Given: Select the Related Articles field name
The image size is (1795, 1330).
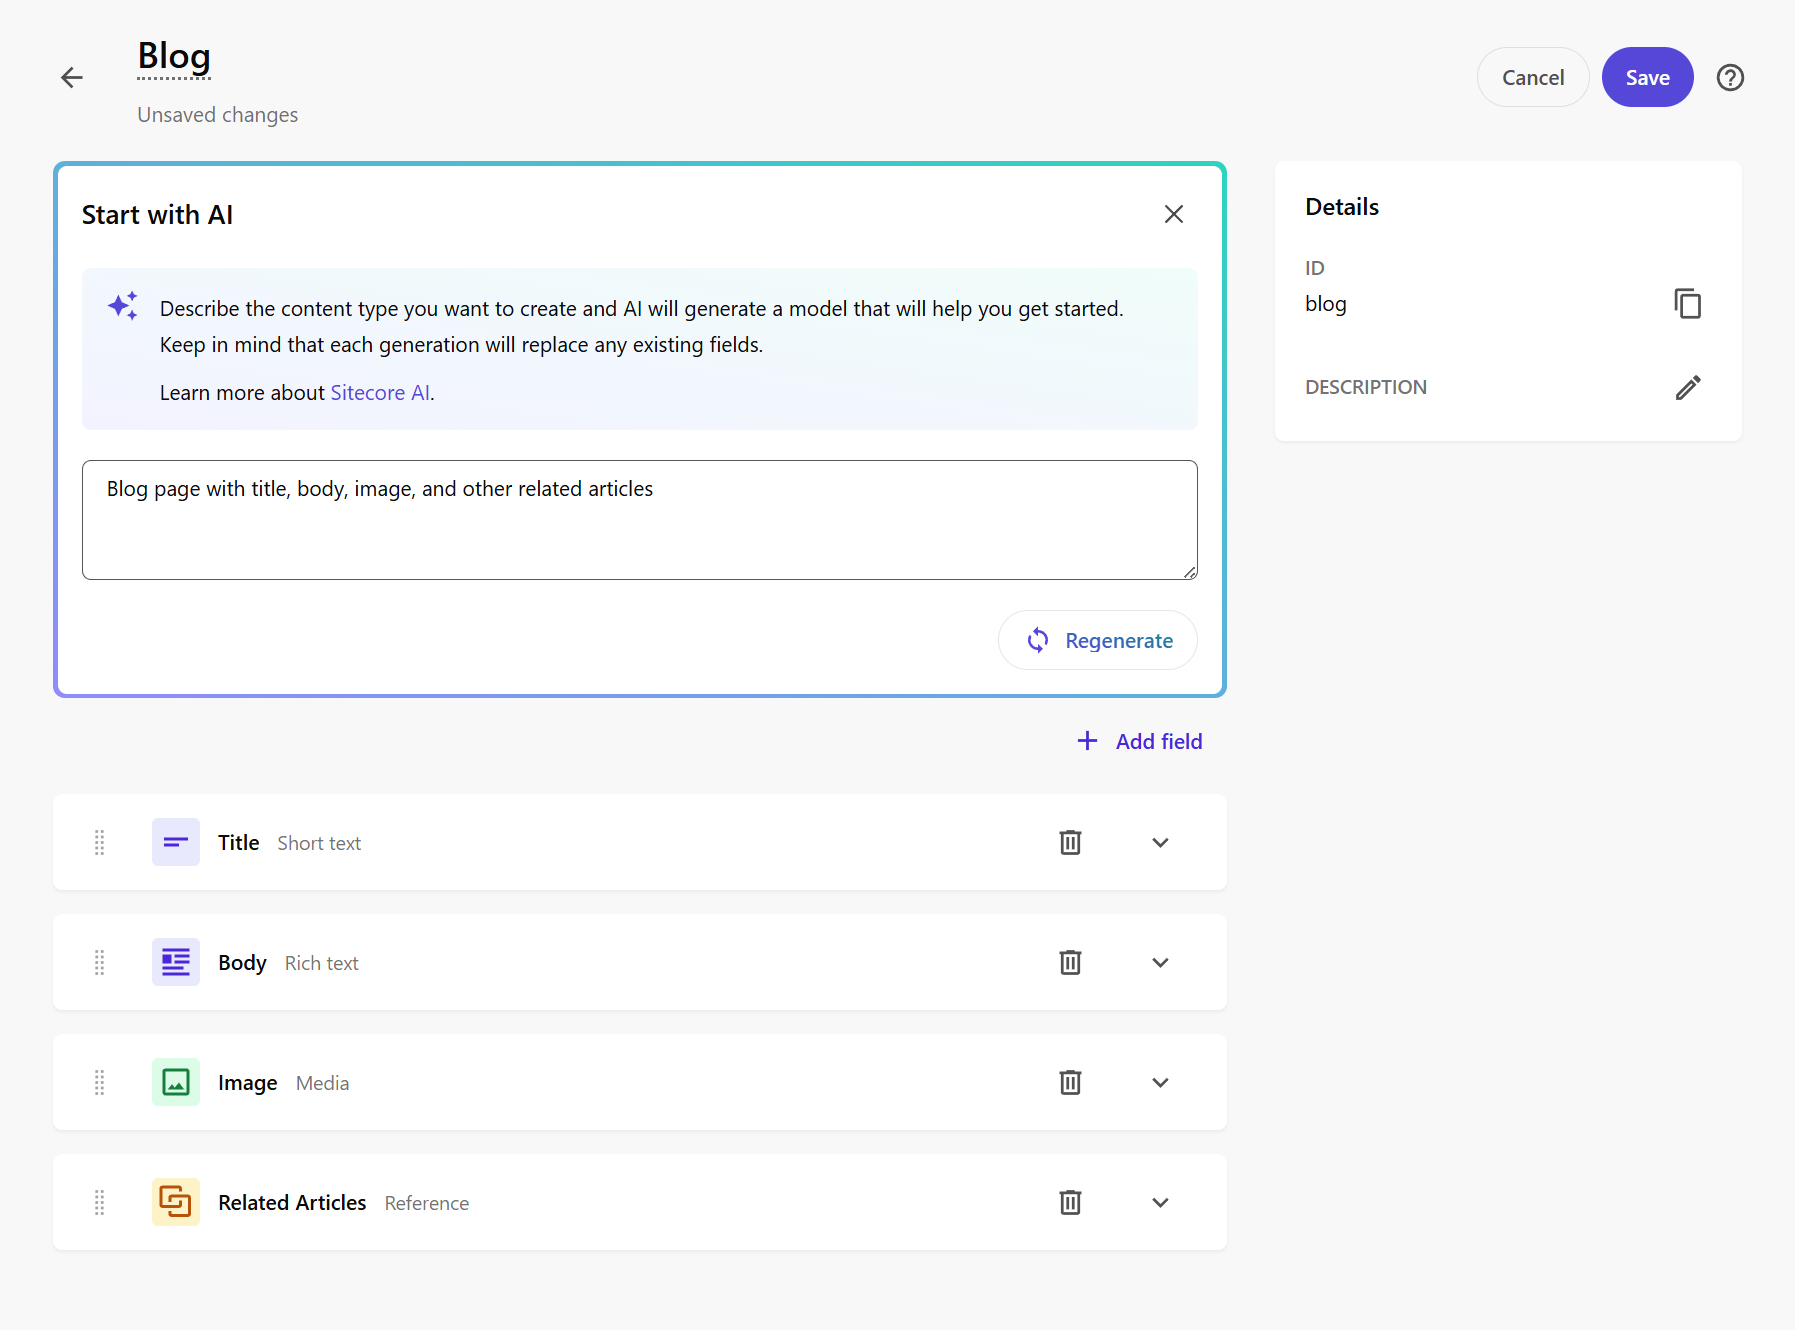Looking at the screenshot, I should (292, 1203).
